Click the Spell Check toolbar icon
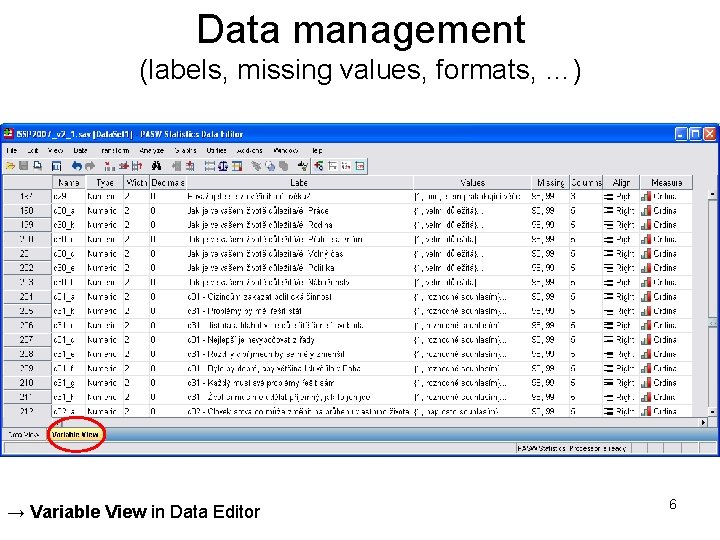720x540 pixels. click(x=303, y=166)
